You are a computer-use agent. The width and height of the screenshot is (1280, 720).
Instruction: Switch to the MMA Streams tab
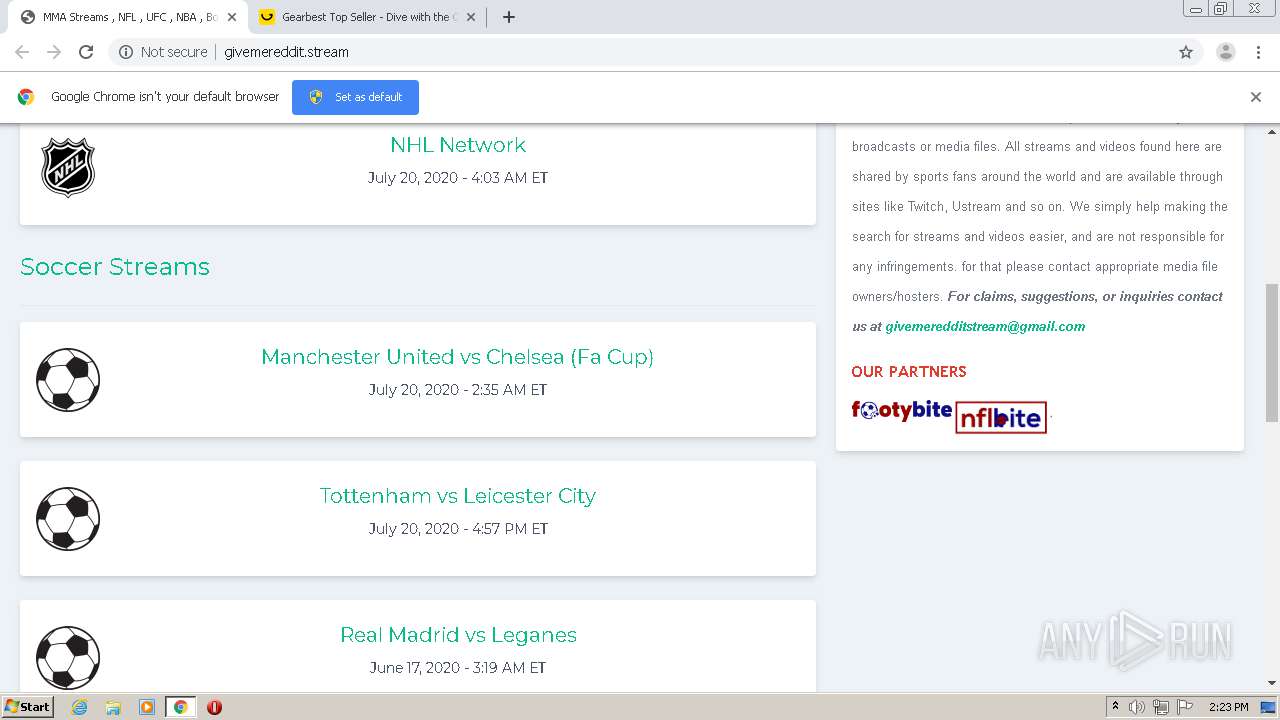pyautogui.click(x=128, y=17)
